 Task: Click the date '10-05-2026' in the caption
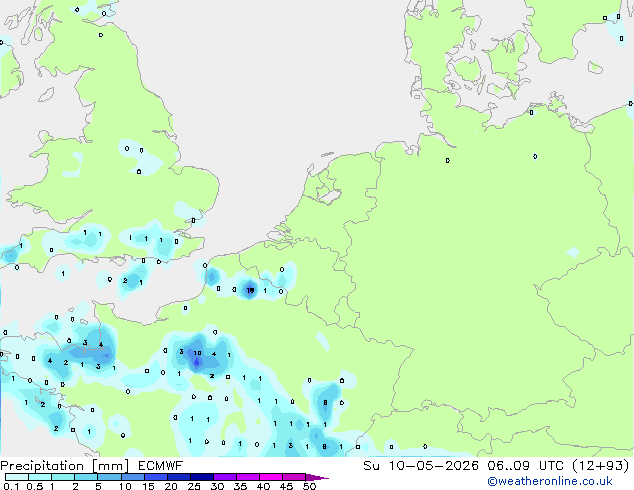click(434, 466)
